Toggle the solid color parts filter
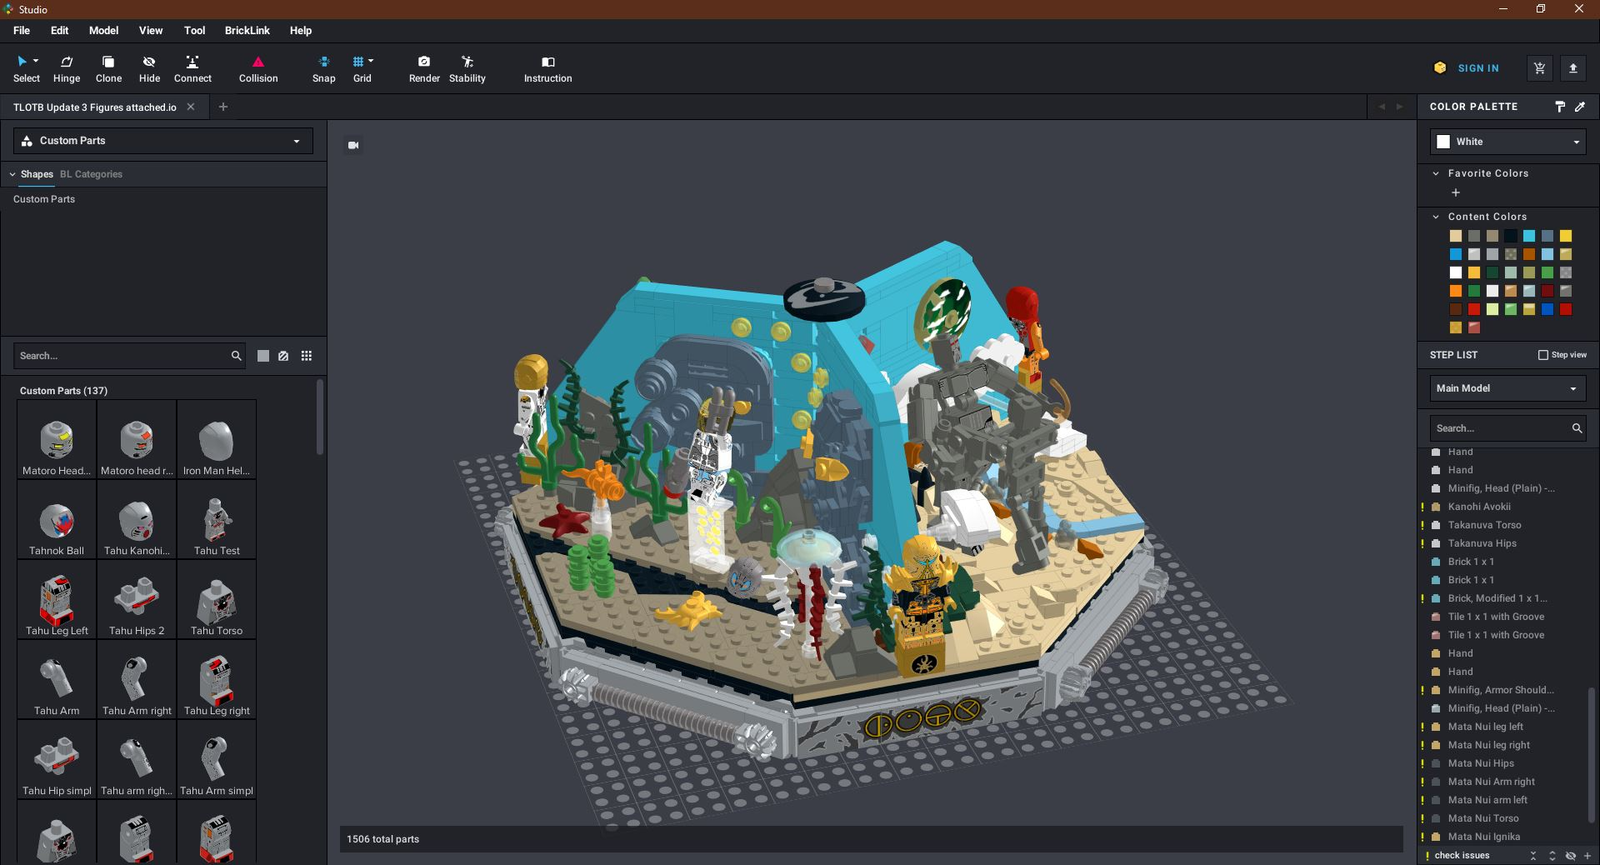This screenshot has width=1600, height=865. [263, 355]
